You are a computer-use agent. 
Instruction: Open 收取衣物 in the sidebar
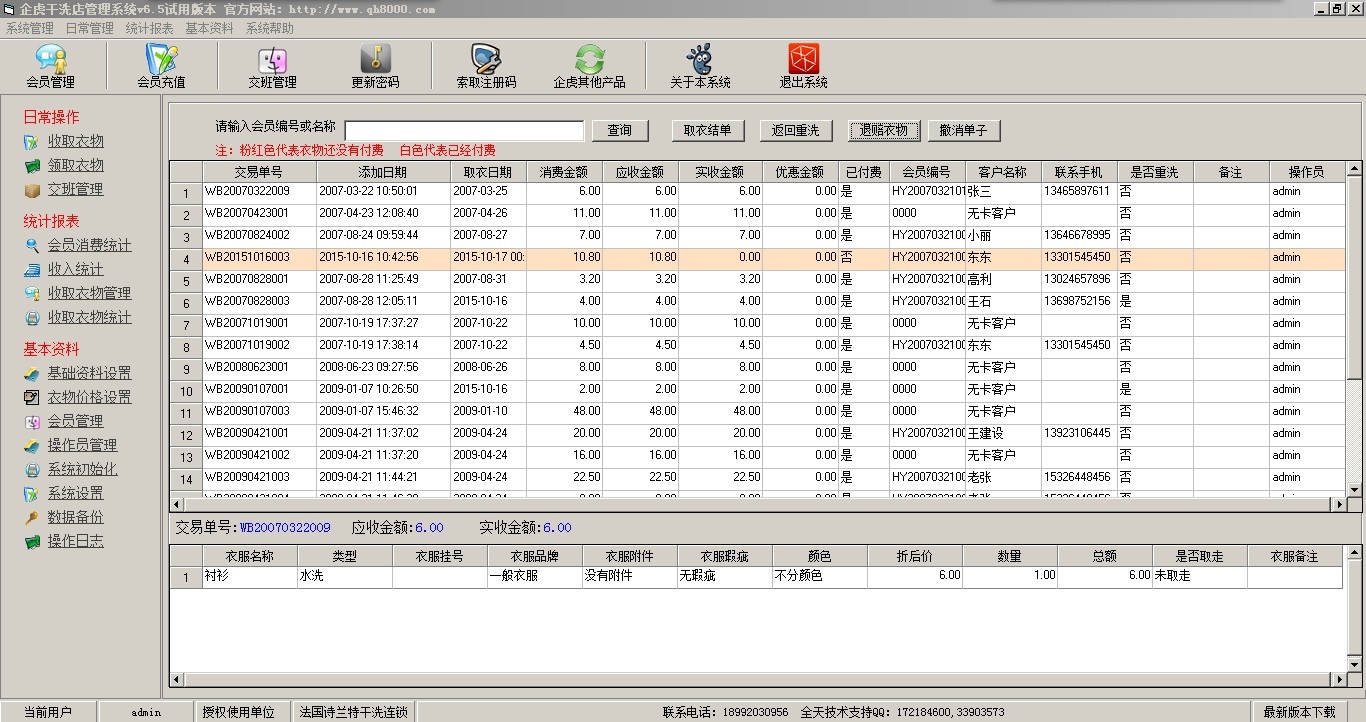click(75, 142)
